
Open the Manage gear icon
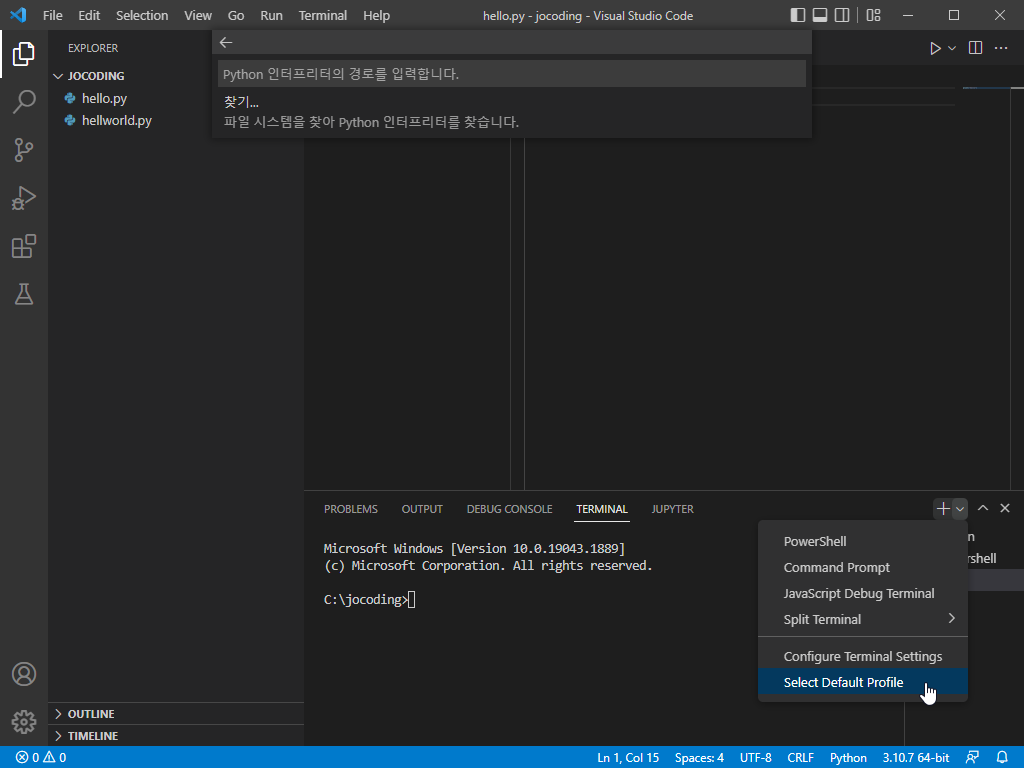24,722
